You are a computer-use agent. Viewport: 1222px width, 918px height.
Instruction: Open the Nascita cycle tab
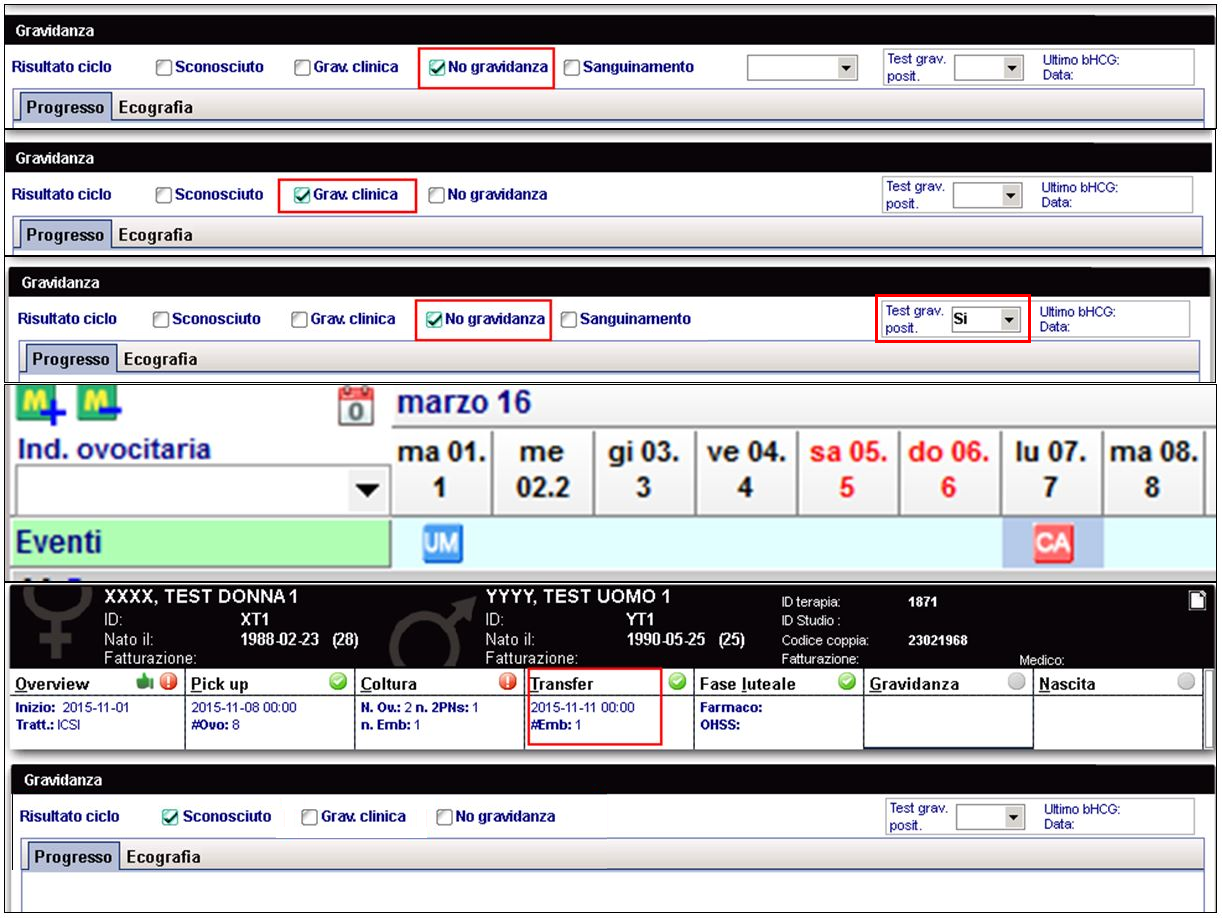pyautogui.click(x=1067, y=684)
